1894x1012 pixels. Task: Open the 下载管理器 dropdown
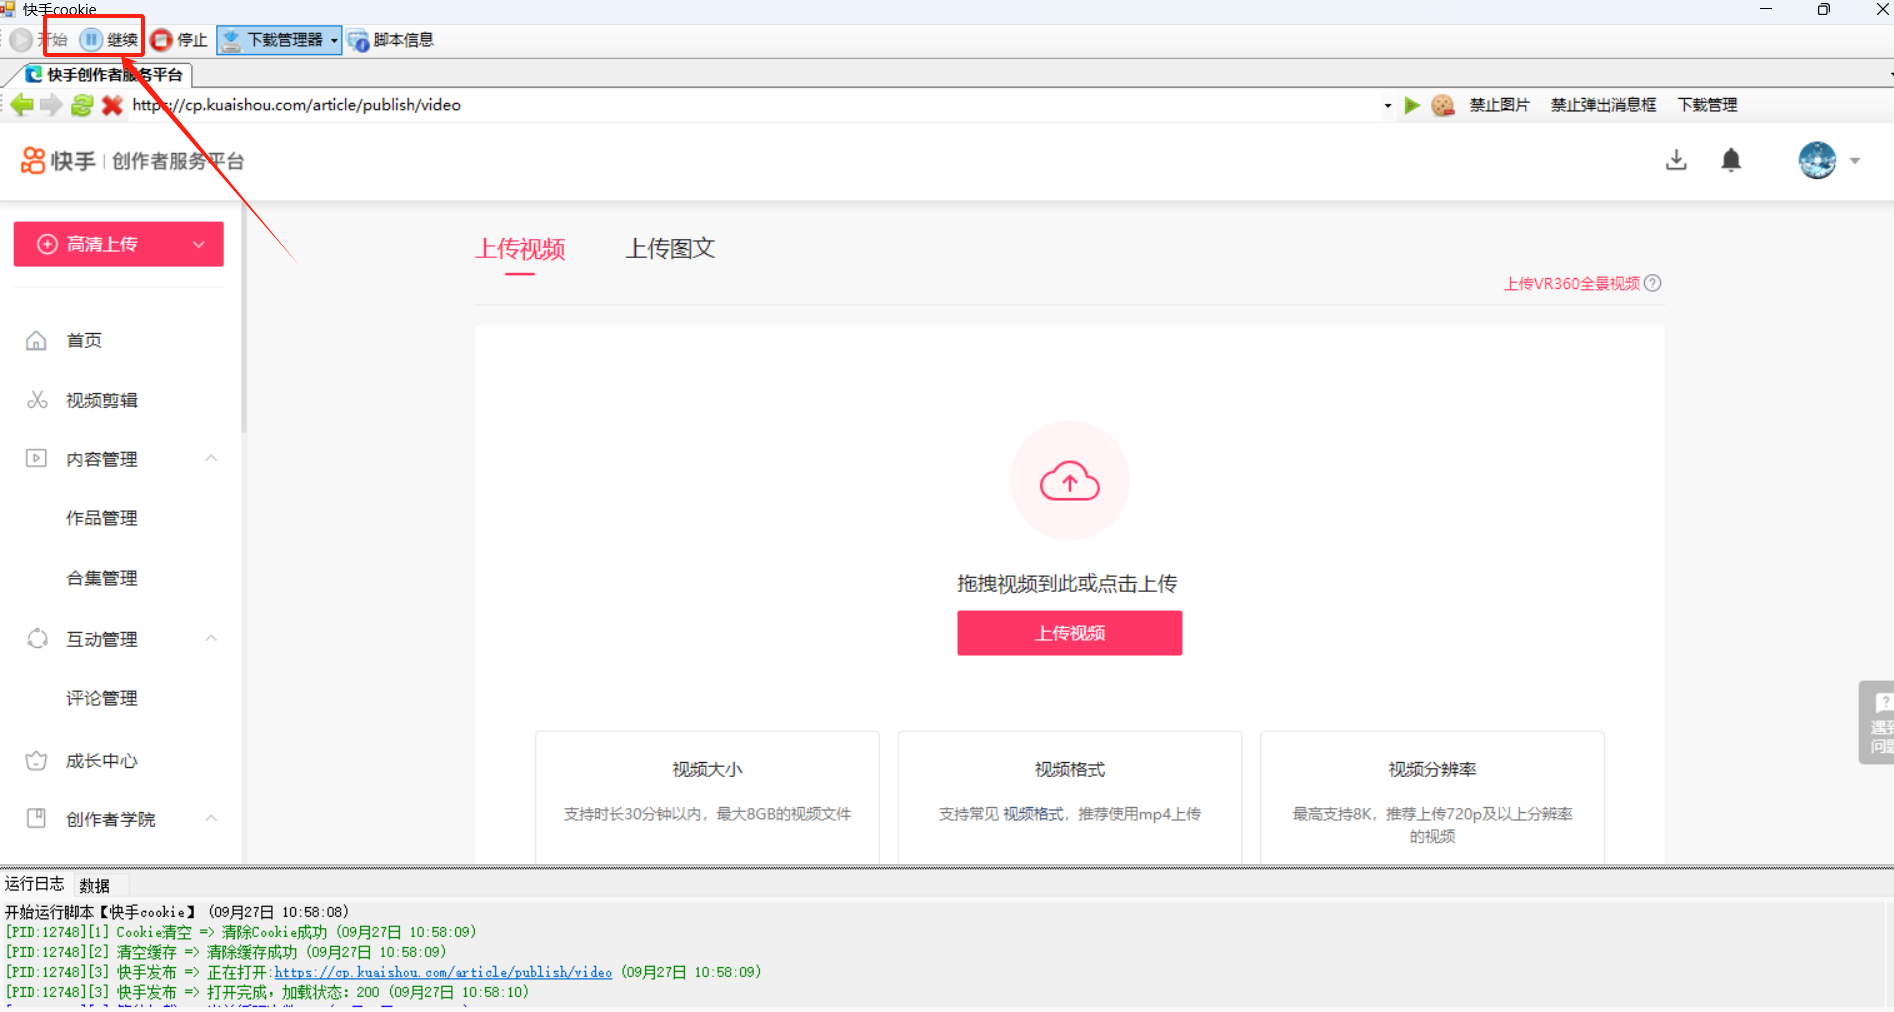tap(334, 40)
